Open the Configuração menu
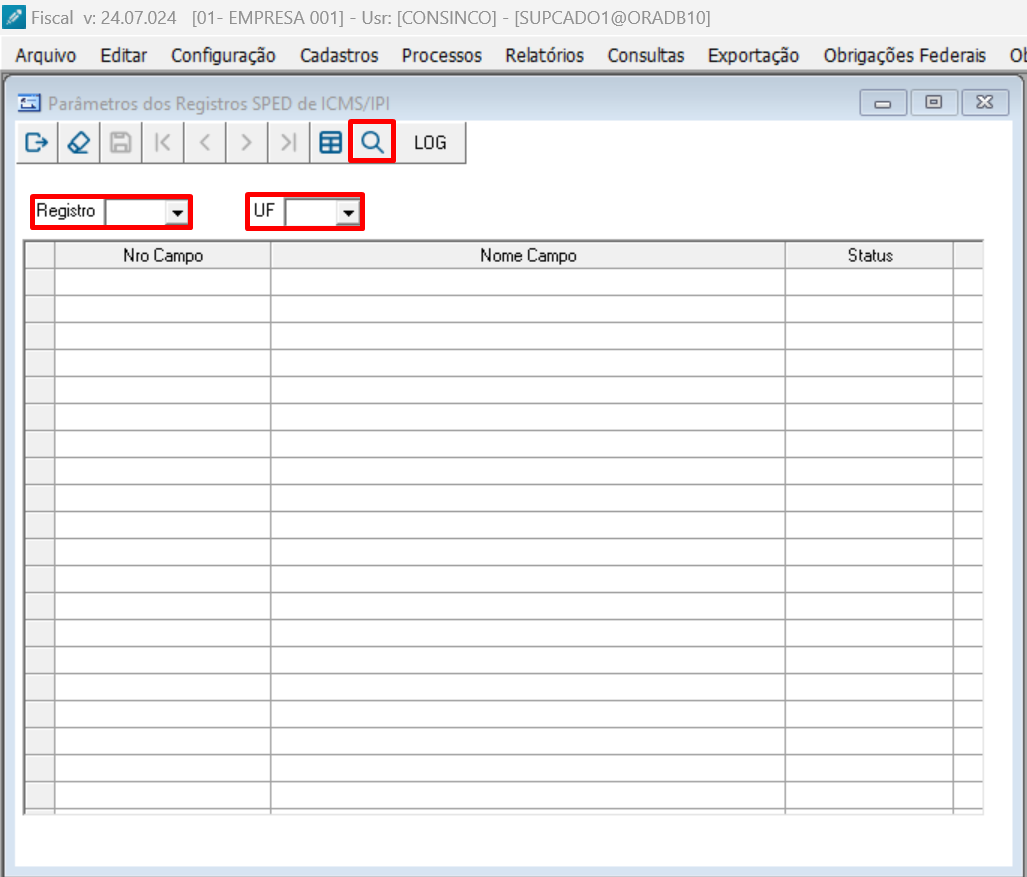The height and width of the screenshot is (877, 1027). [223, 56]
